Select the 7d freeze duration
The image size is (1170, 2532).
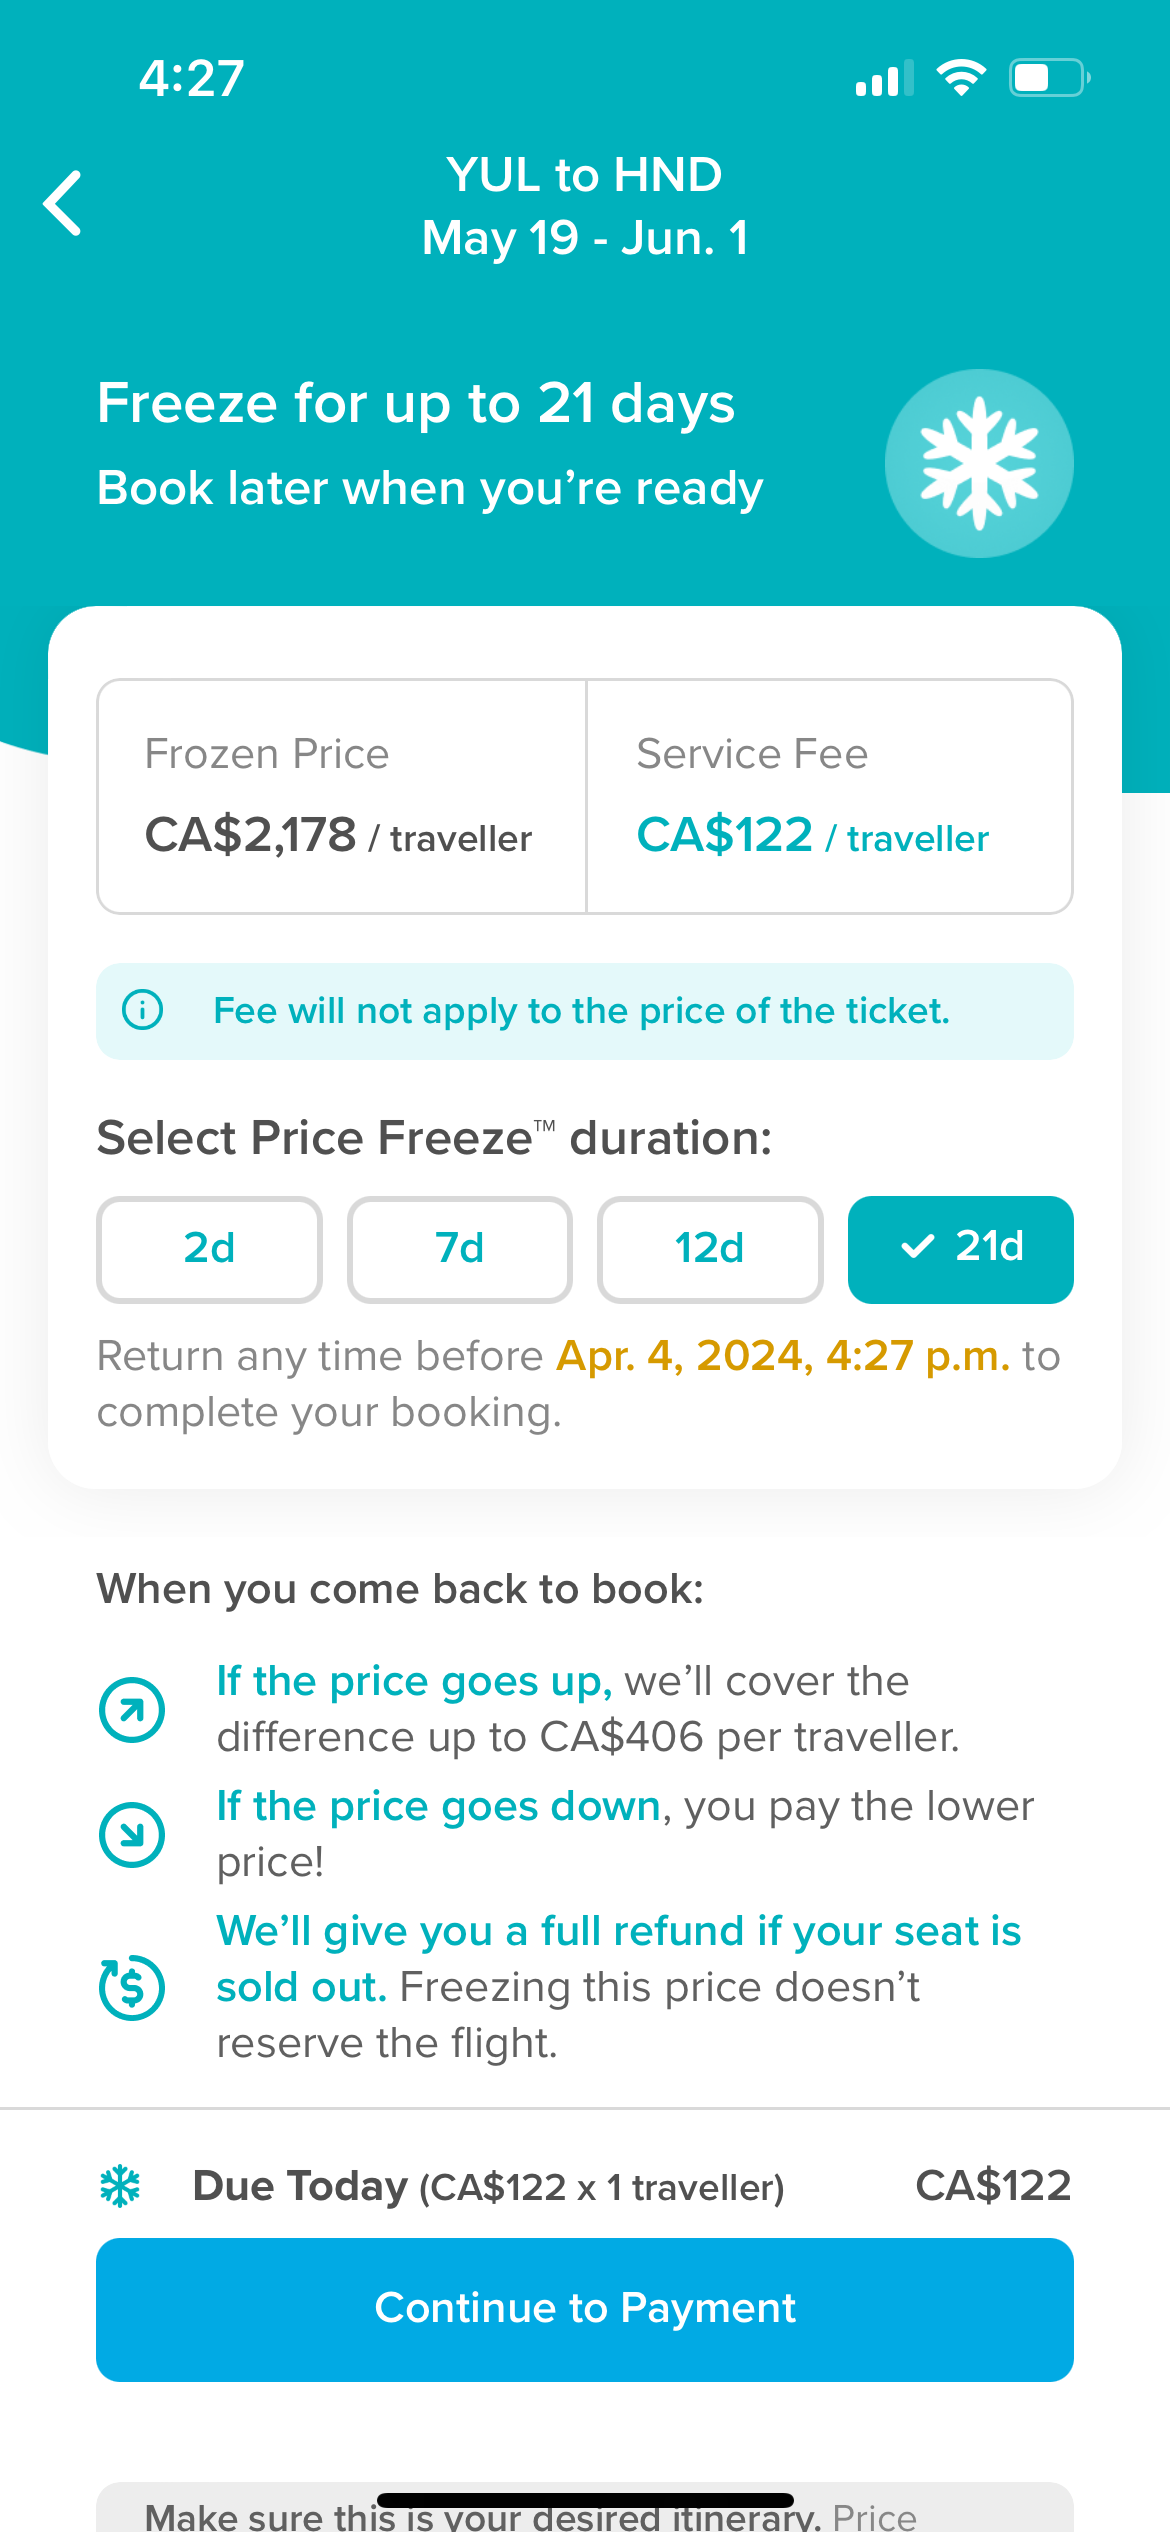point(458,1249)
